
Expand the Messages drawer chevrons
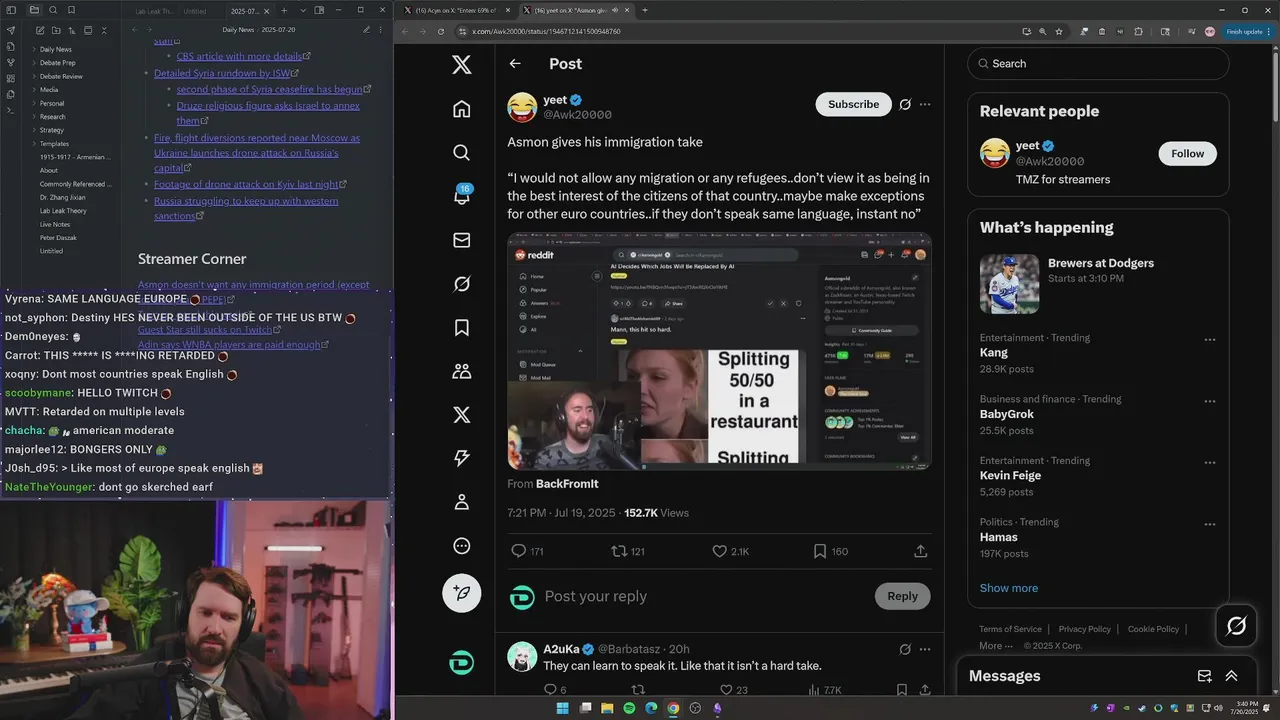click(1232, 676)
